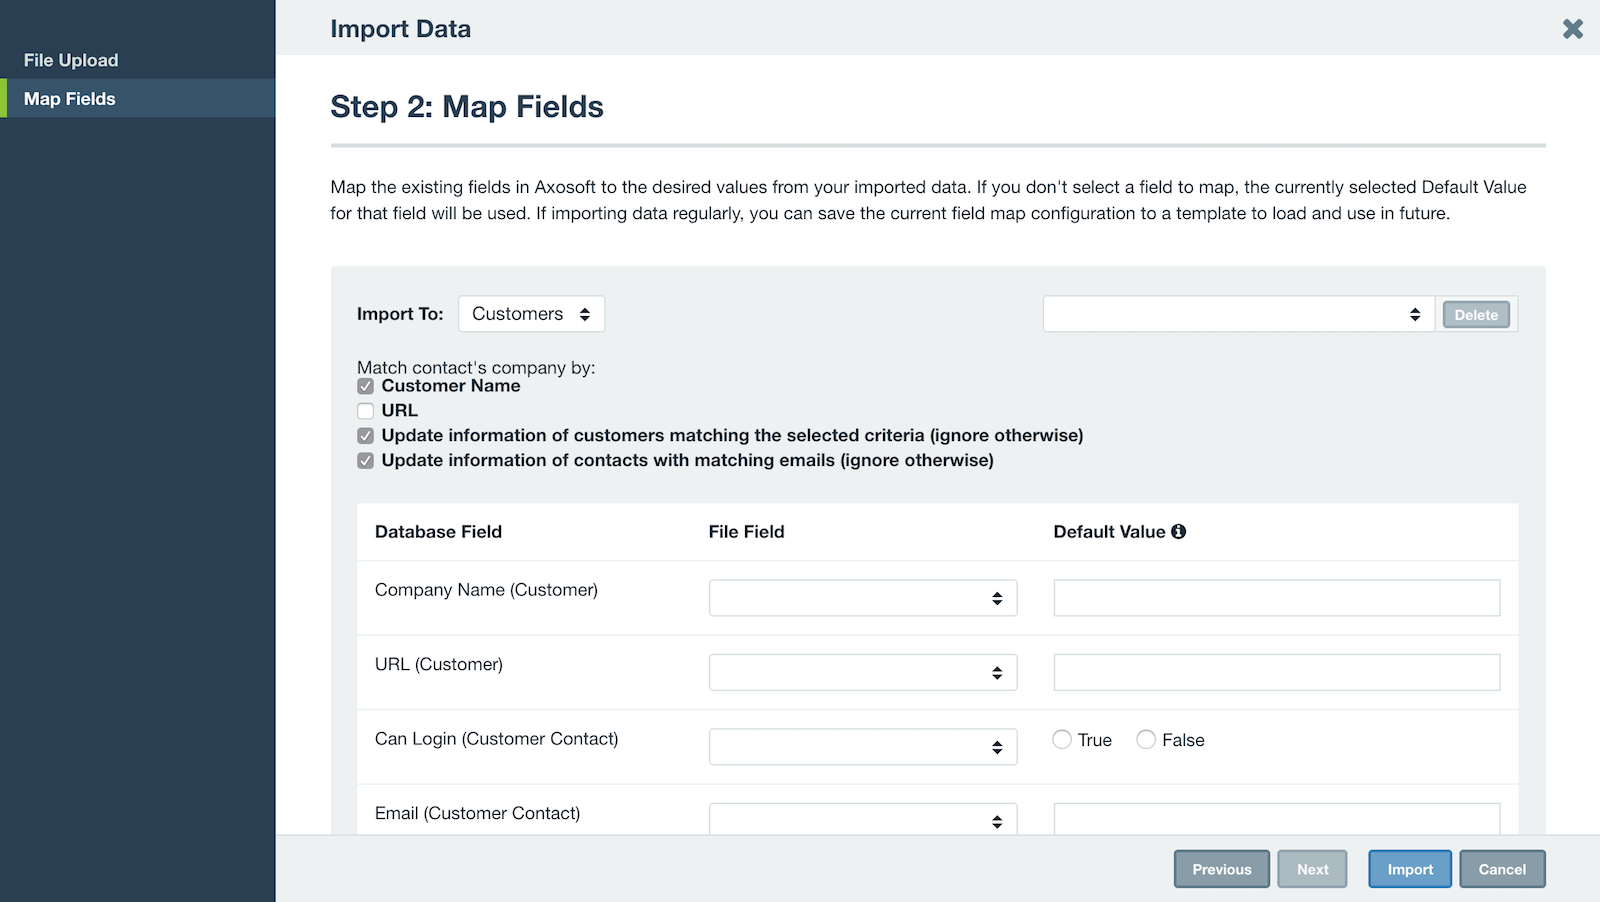
Task: Click the Previous button
Action: pyautogui.click(x=1222, y=869)
